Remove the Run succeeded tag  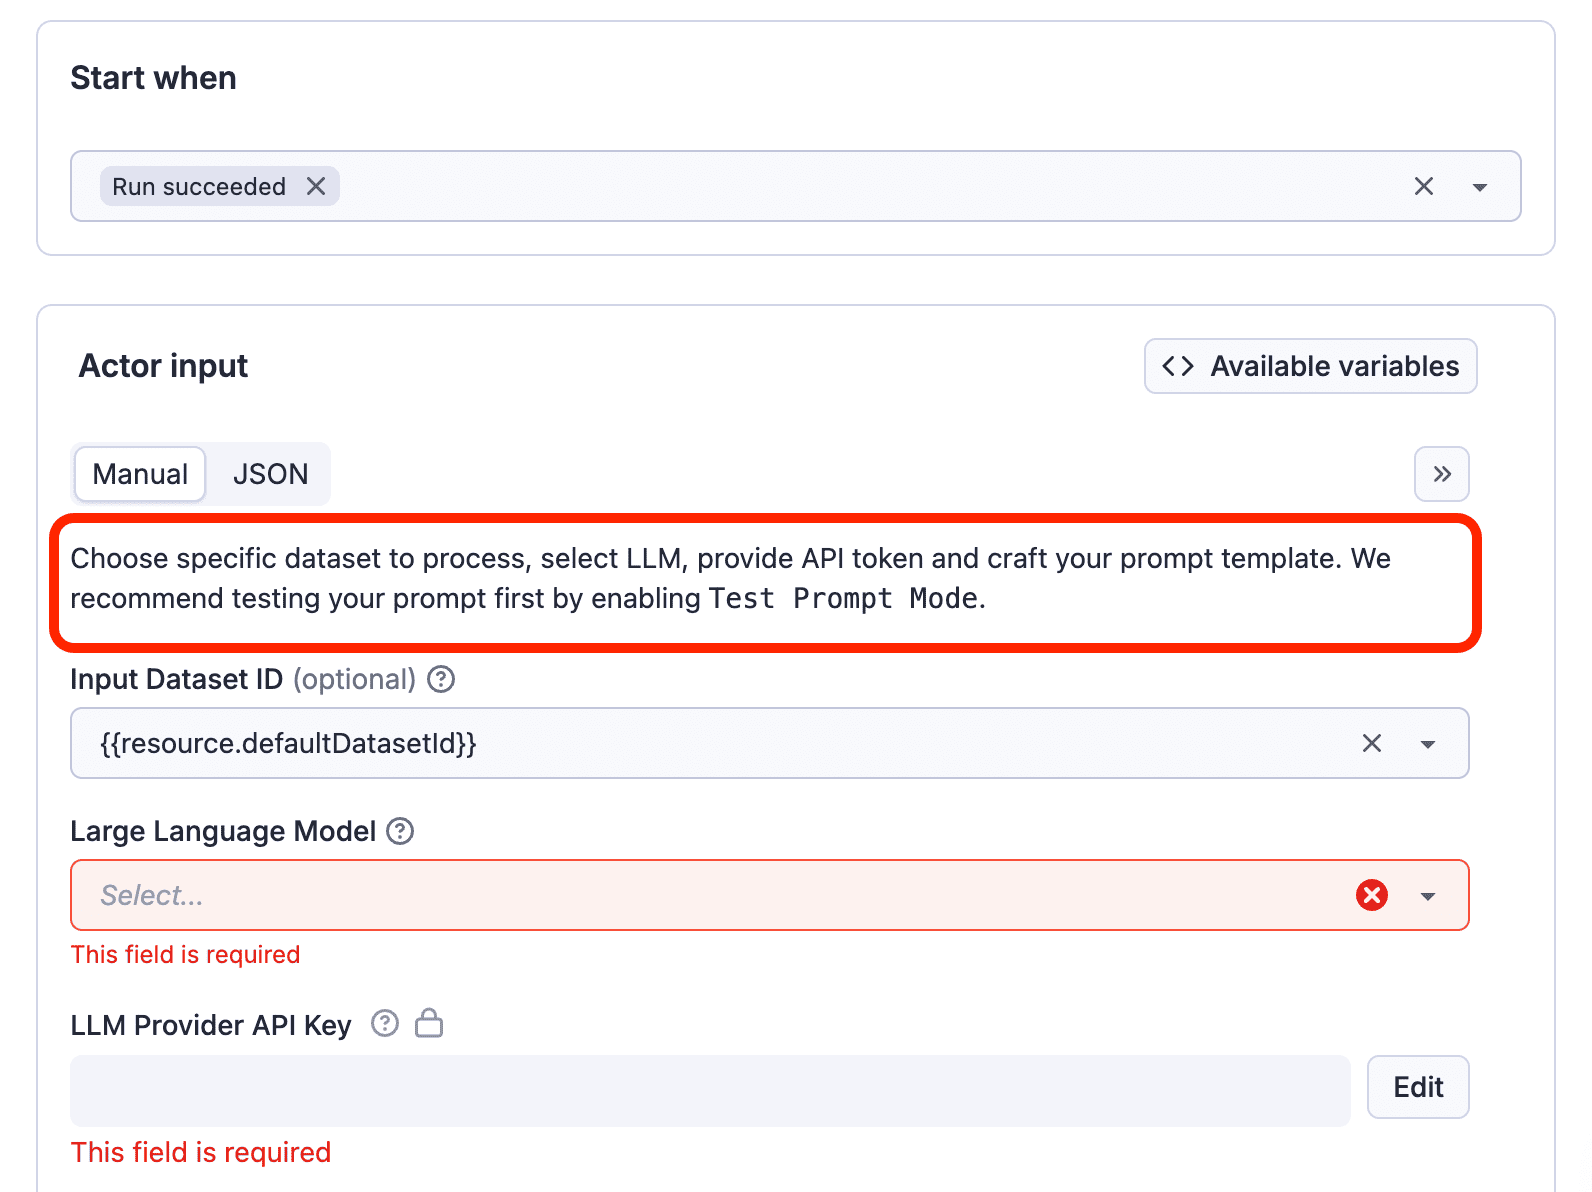click(x=316, y=186)
